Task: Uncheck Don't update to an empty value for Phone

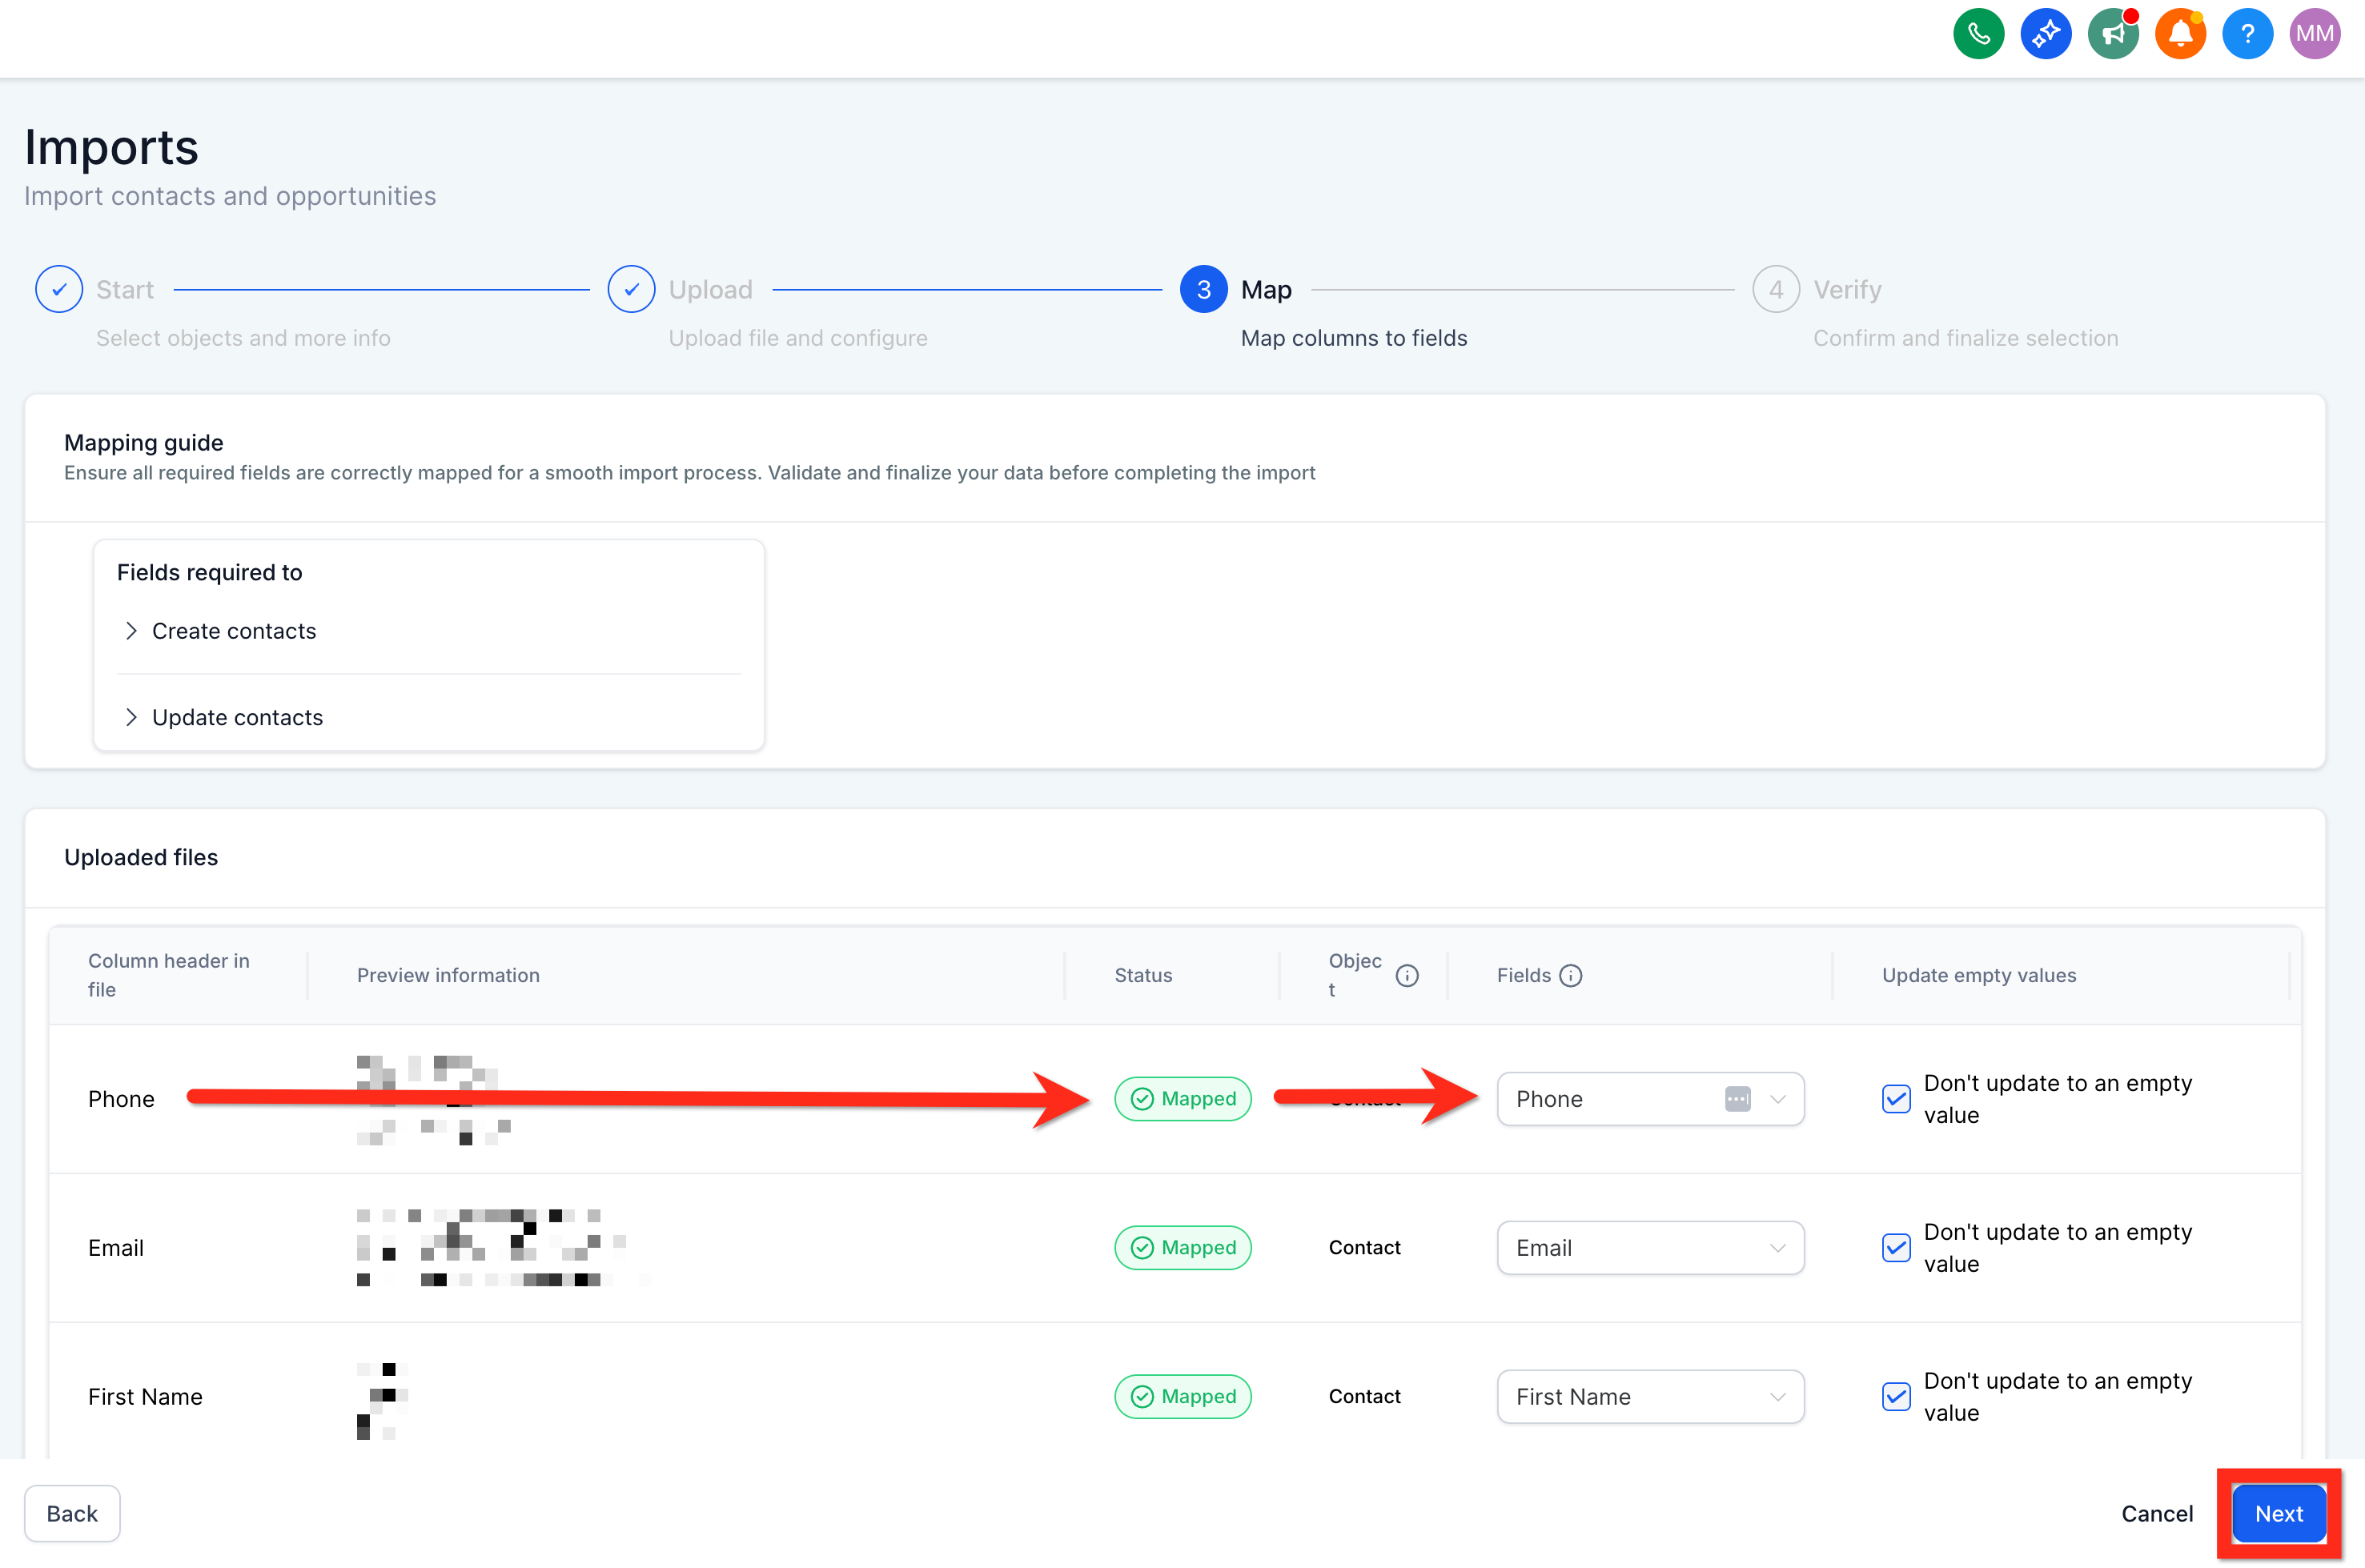Action: click(x=1895, y=1098)
